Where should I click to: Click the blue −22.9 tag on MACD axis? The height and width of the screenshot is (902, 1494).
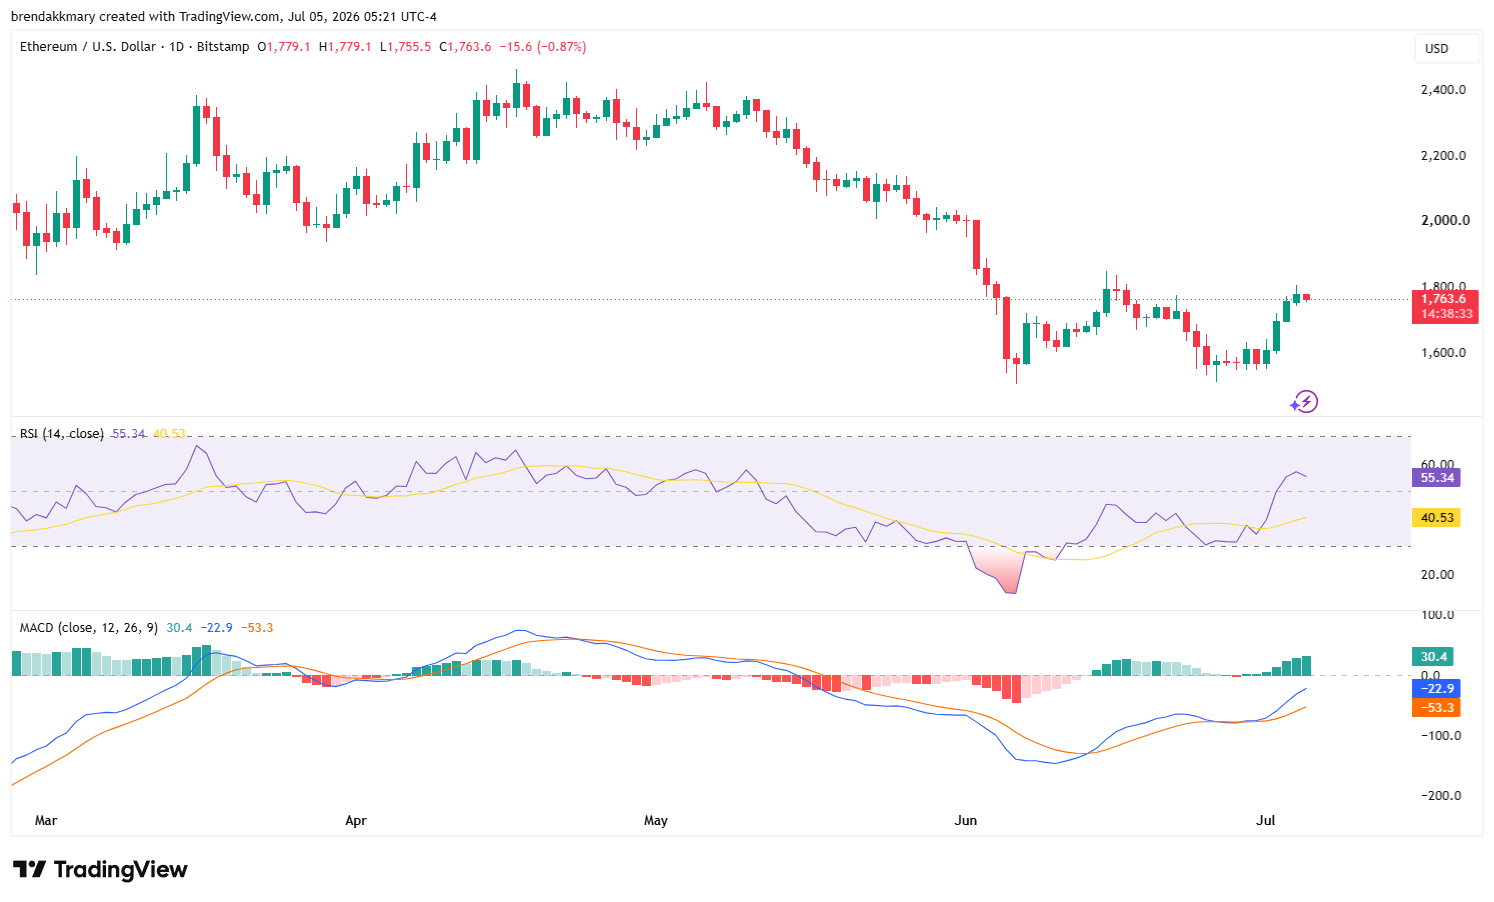[x=1435, y=689]
